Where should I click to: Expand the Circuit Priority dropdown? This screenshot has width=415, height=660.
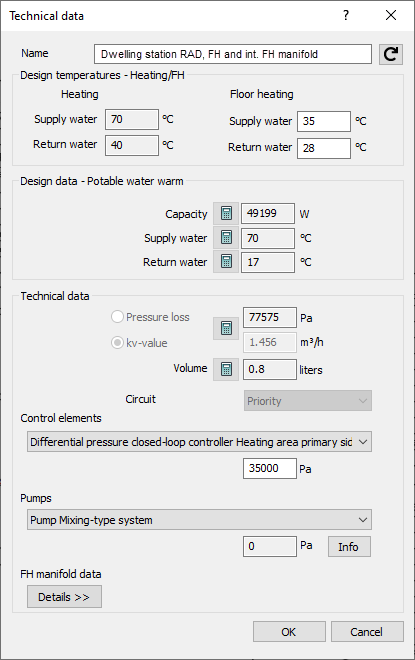coord(308,401)
